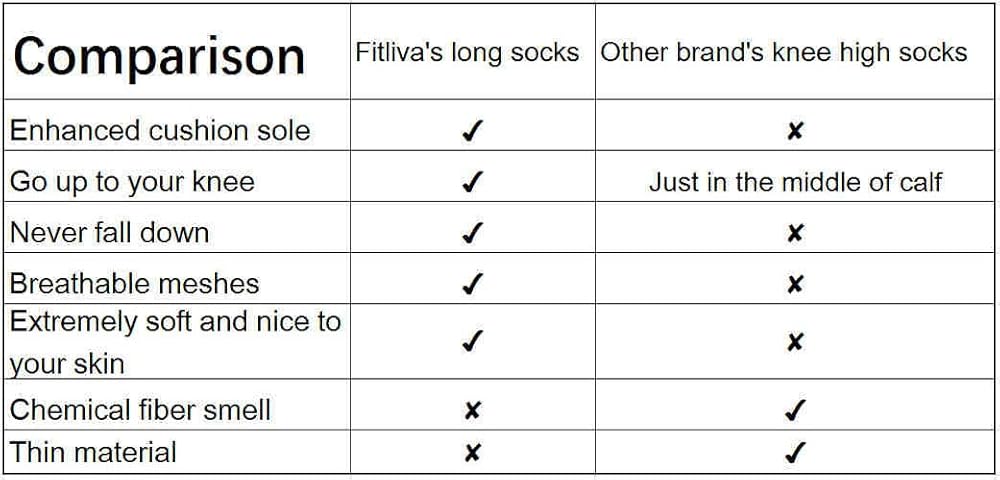This screenshot has height=480, width=1000.
Task: Select the Comparison heading cell
Action: coord(159,56)
